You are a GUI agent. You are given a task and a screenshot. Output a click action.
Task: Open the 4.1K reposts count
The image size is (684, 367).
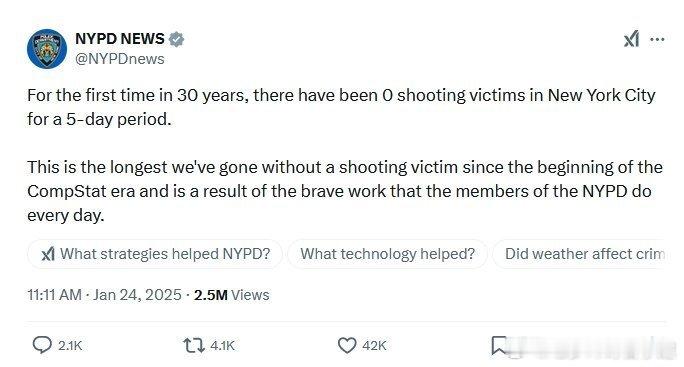pos(222,346)
